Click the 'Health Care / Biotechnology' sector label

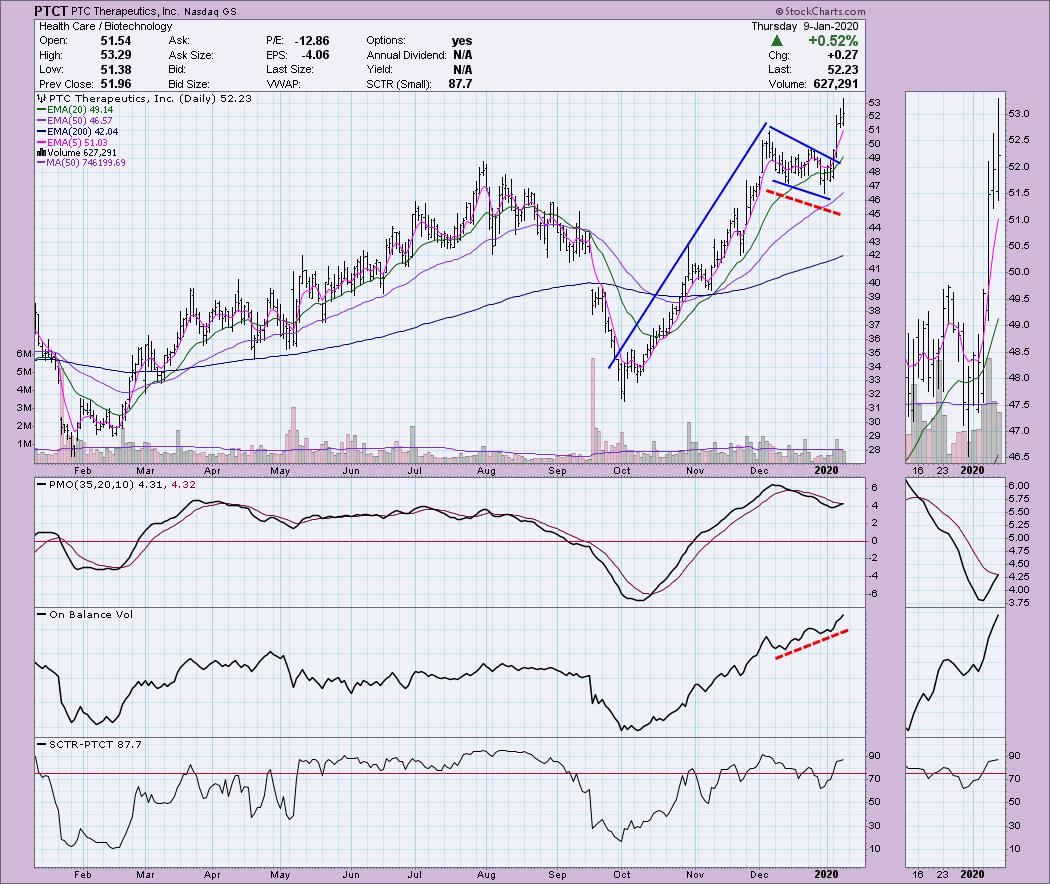tap(106, 26)
